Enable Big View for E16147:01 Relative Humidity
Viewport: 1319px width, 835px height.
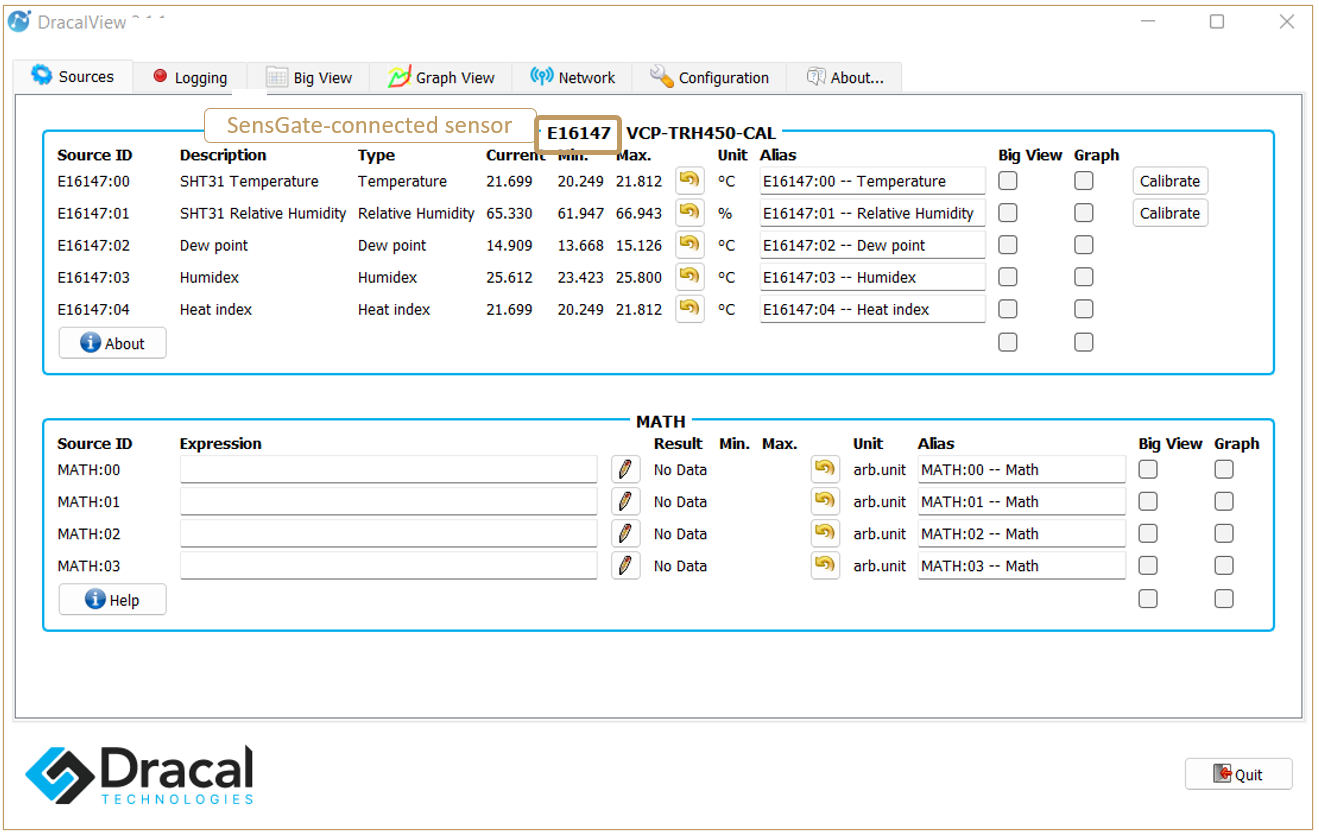point(1008,213)
